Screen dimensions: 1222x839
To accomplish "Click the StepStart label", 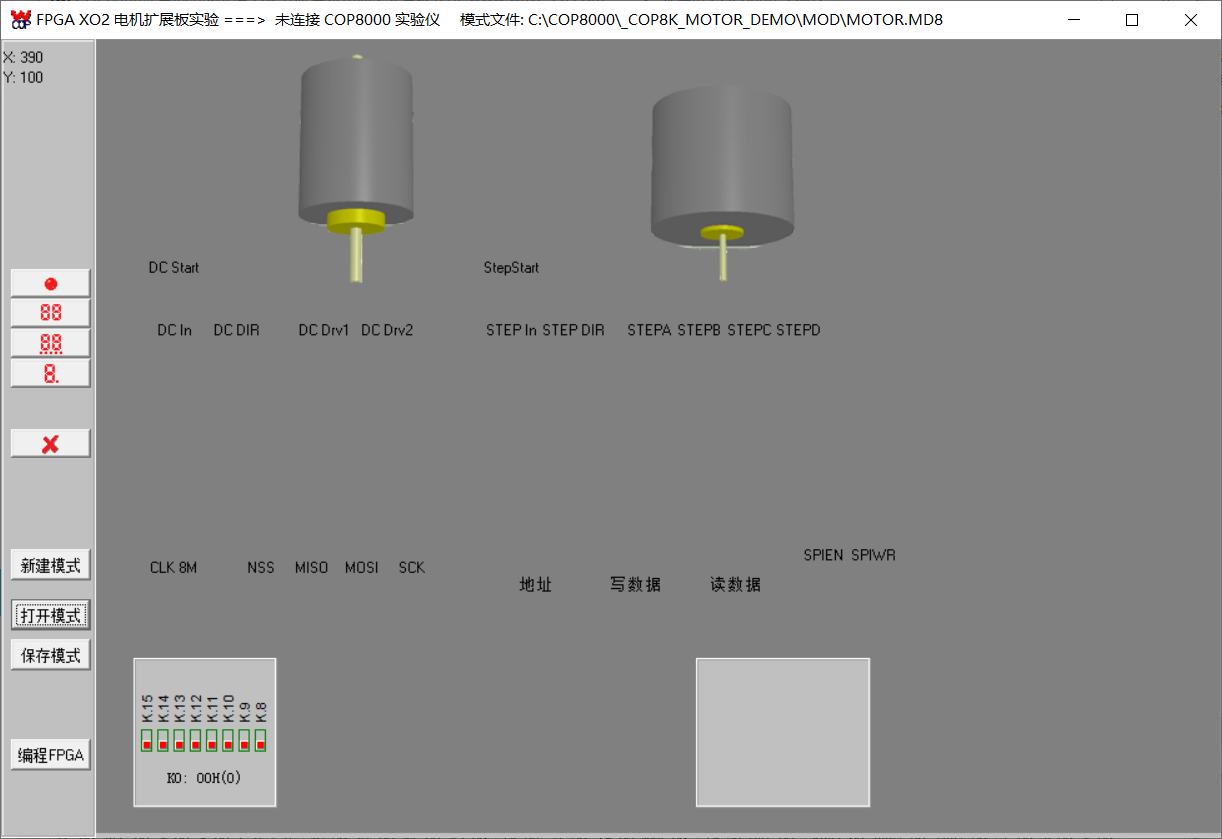I will 511,268.
